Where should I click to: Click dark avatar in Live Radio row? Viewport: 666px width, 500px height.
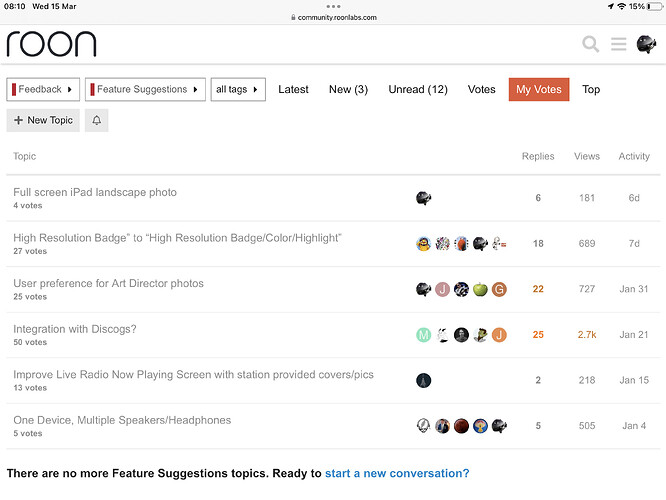[423, 380]
